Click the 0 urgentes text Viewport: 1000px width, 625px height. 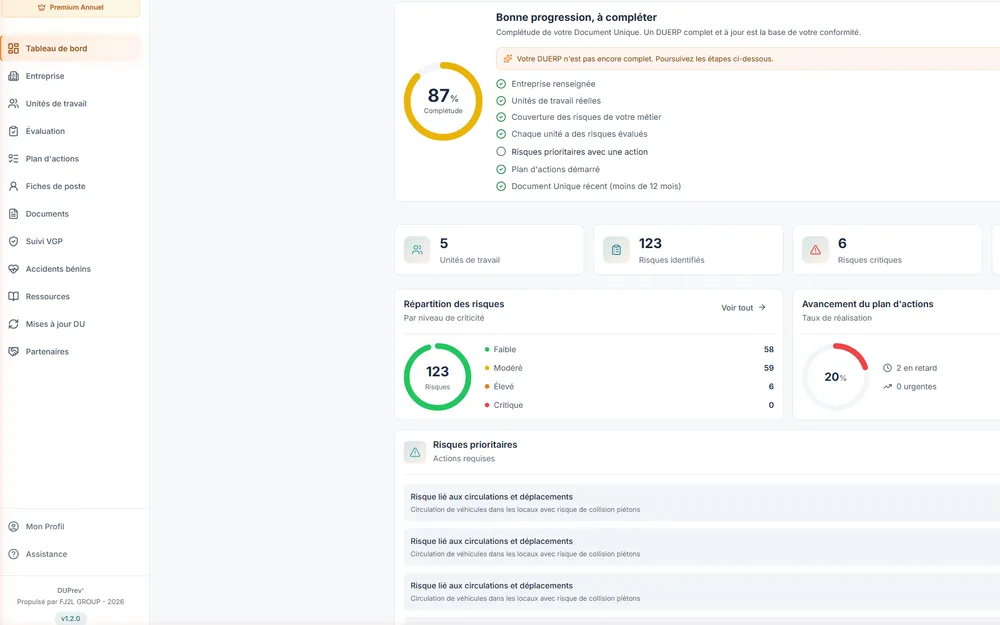pyautogui.click(x=916, y=386)
